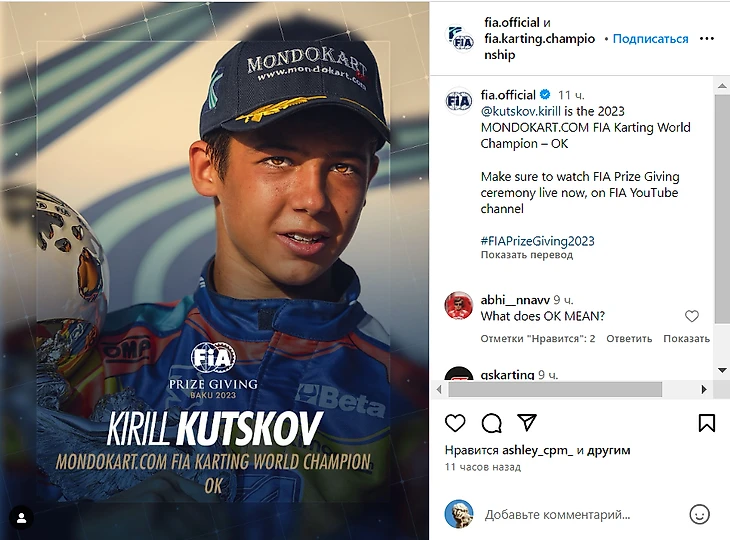Click Показать перевод translation link
730x540 pixels.
[x=527, y=255]
